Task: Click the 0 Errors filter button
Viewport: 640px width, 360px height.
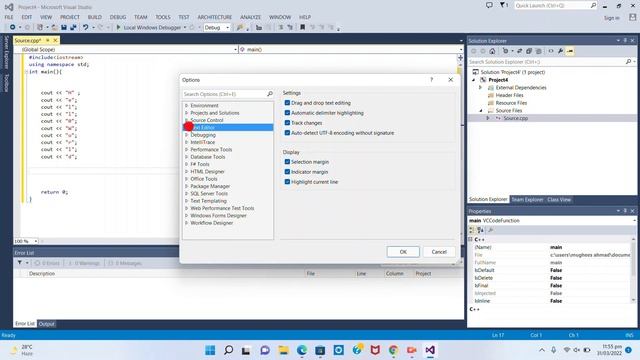Action: (47, 263)
